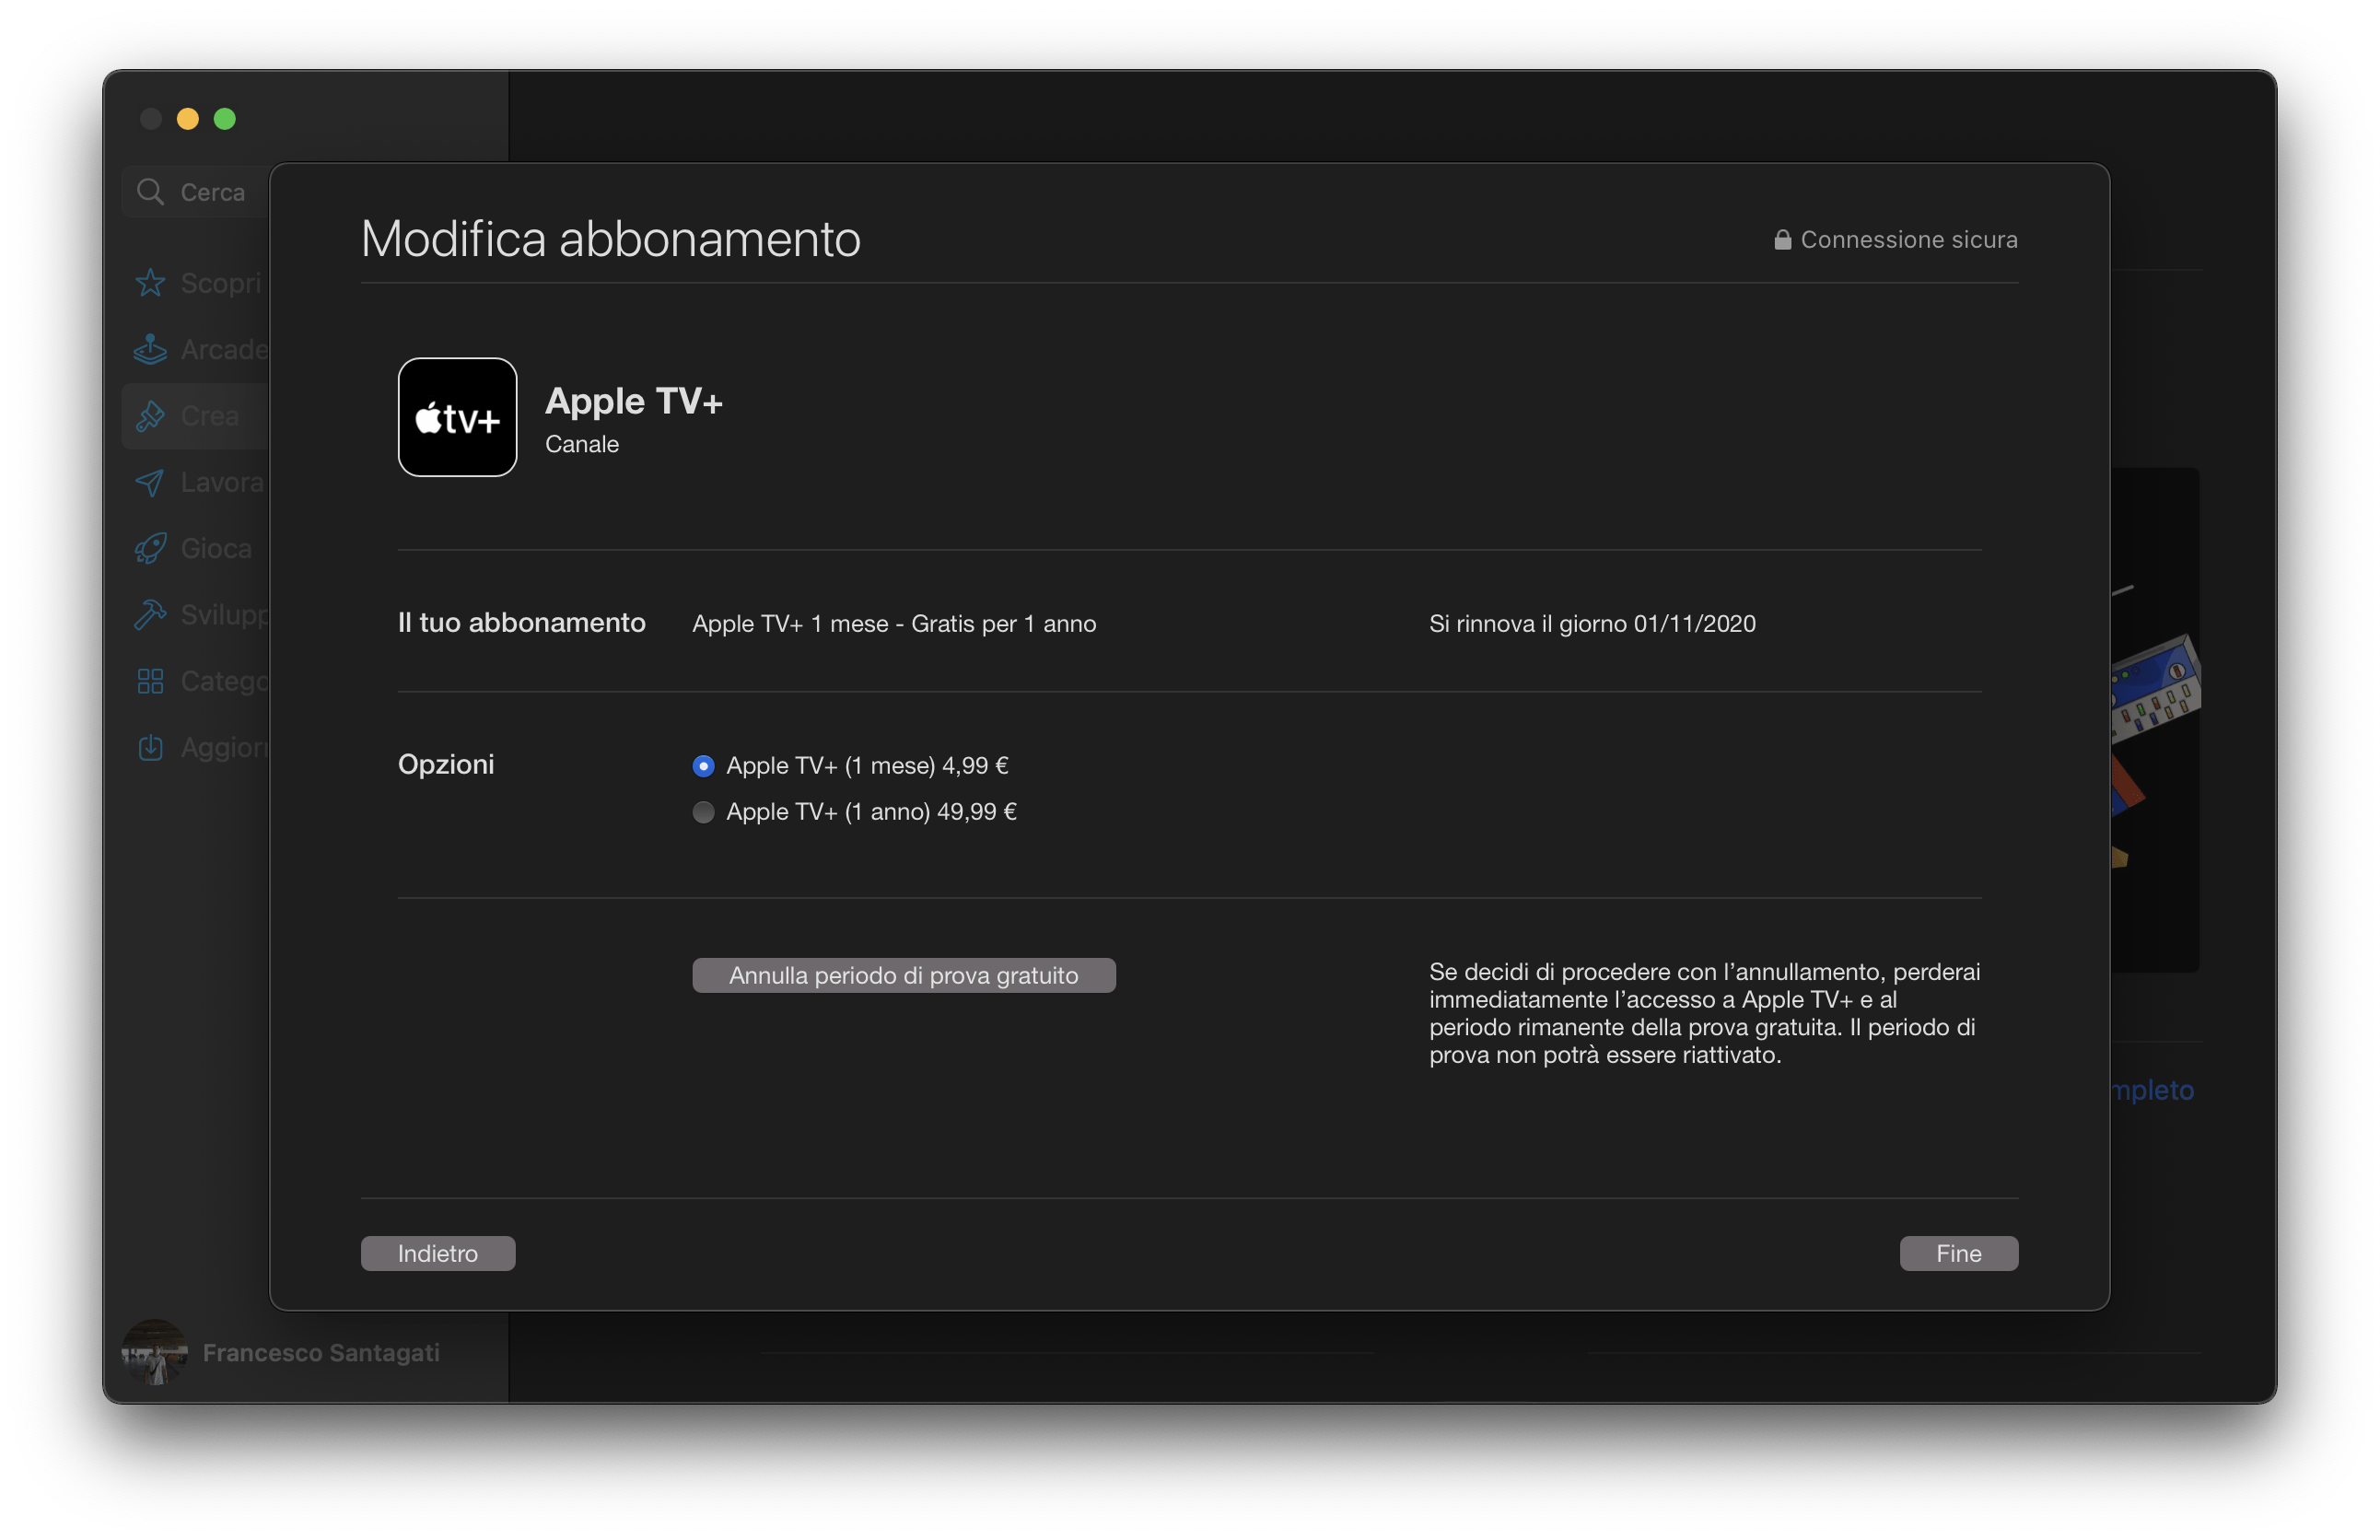Finish with the Fine button
Screen dimensions: 2380x1540
point(1958,1253)
